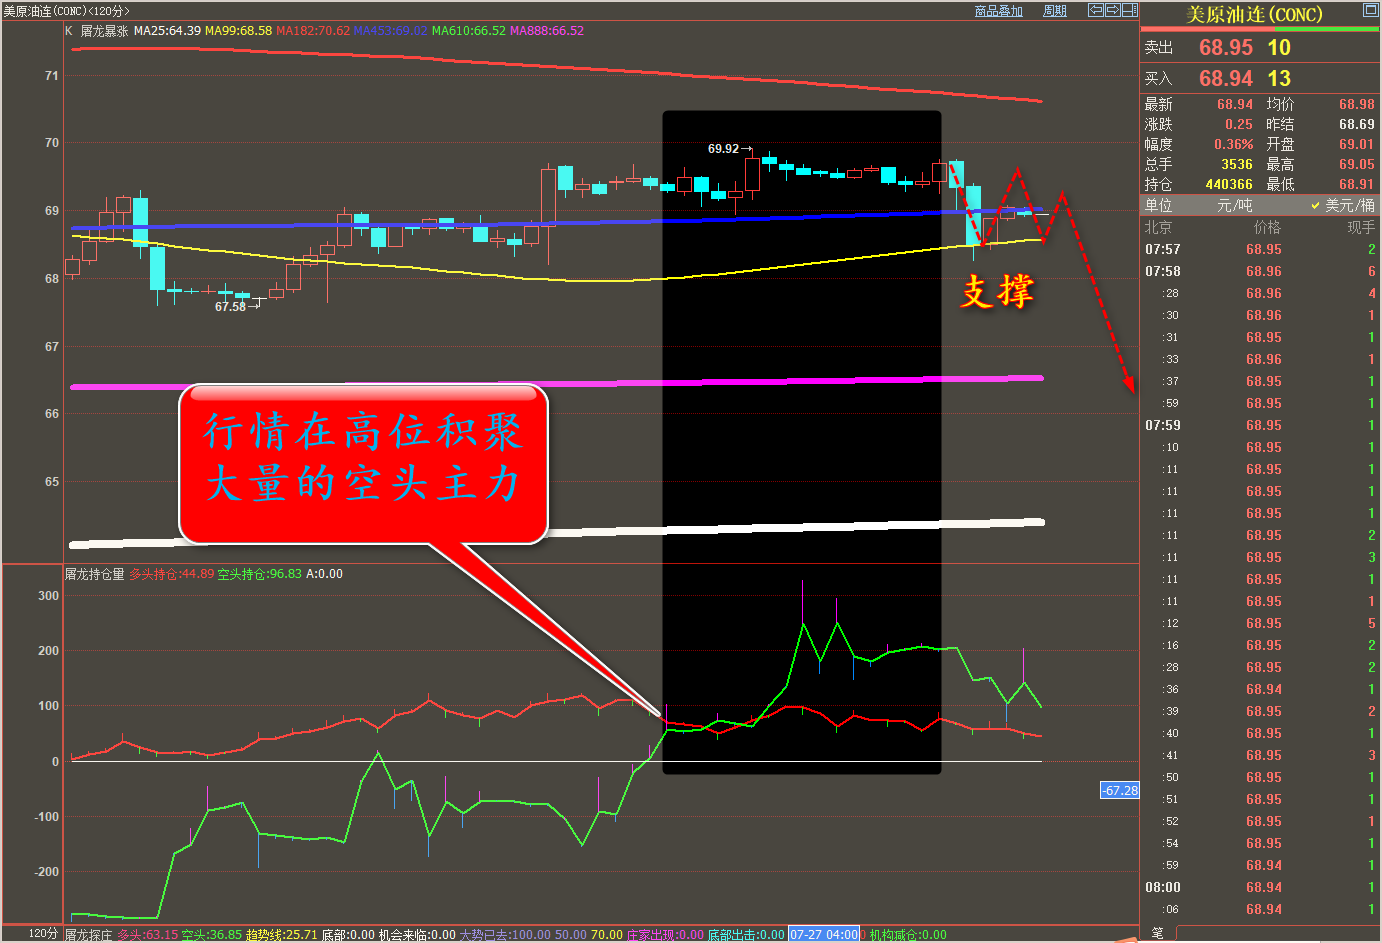This screenshot has height=943, width=1382.
Task: Click the 买入 price 68.94
Action: [1226, 79]
